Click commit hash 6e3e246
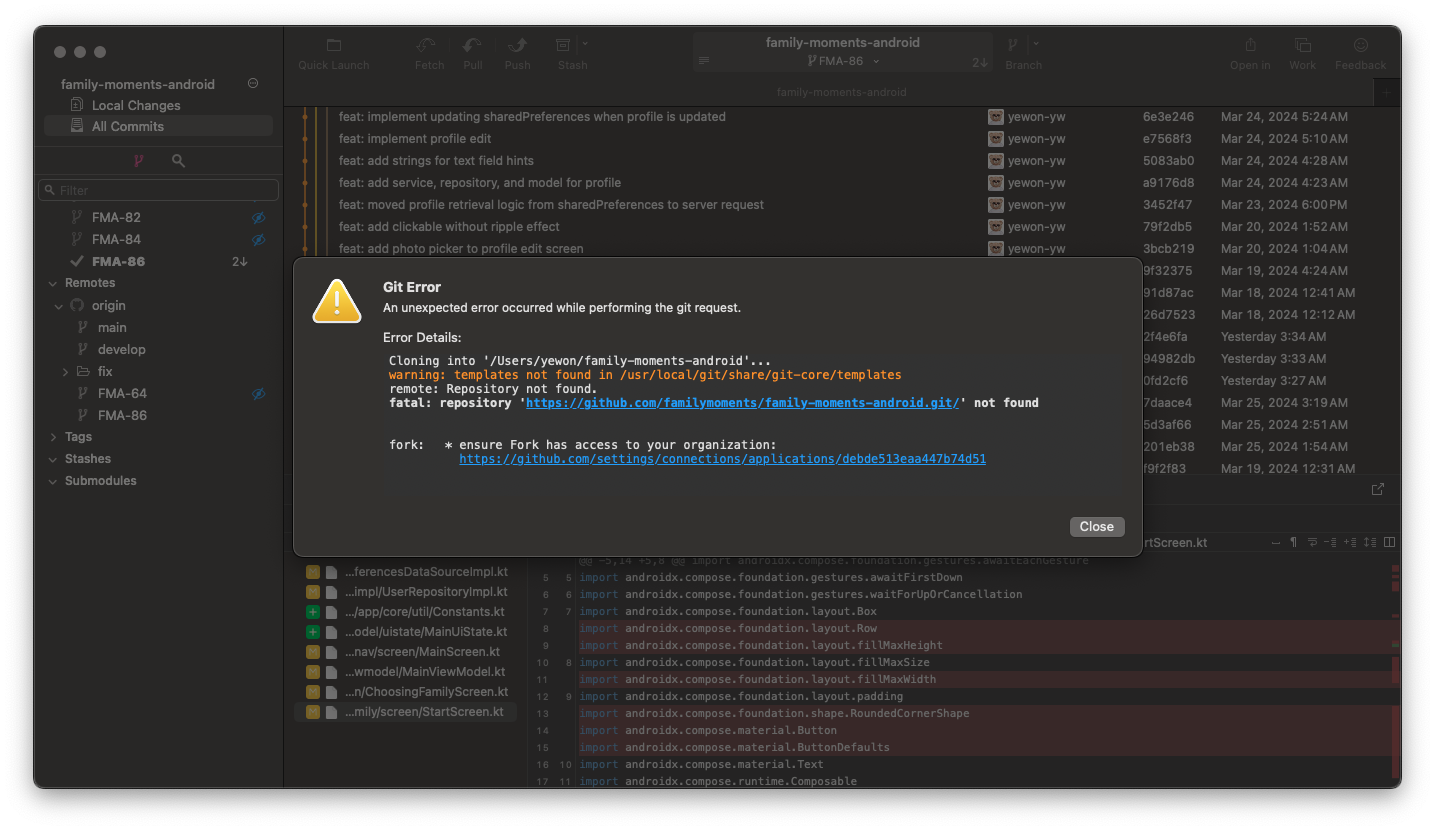This screenshot has height=830, width=1435. (x=1168, y=117)
